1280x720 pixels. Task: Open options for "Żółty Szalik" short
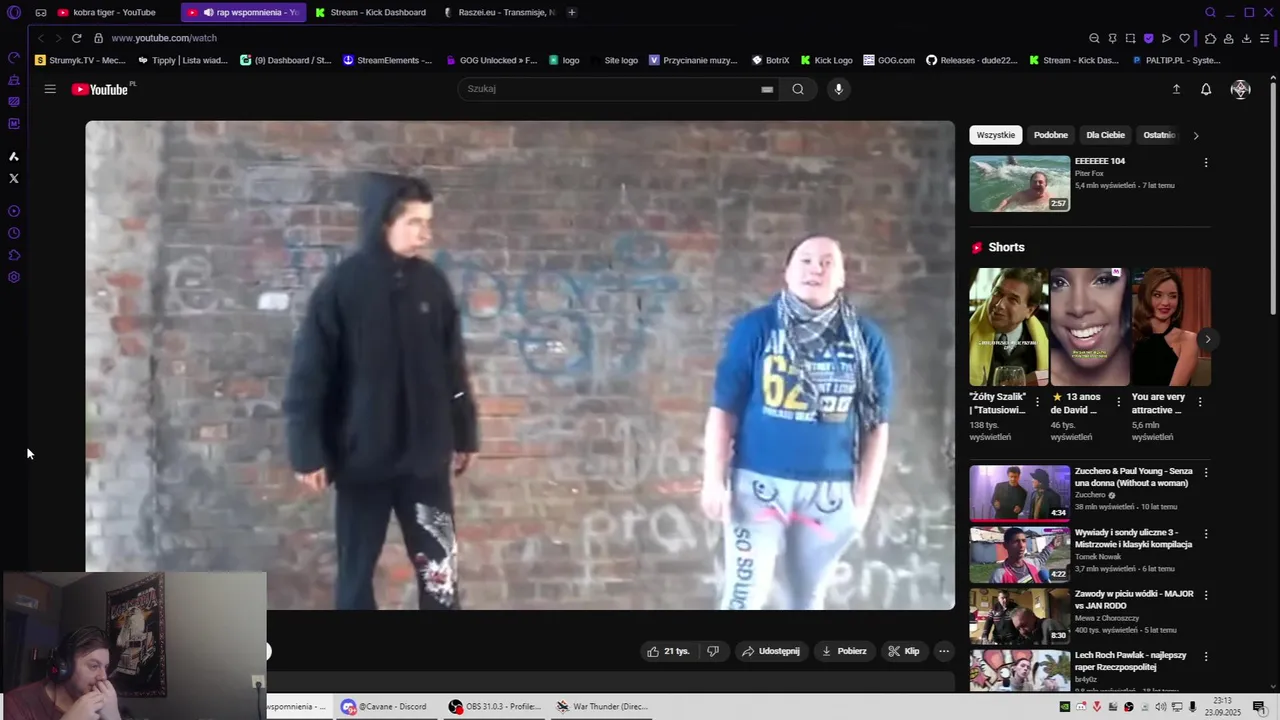pyautogui.click(x=1037, y=402)
